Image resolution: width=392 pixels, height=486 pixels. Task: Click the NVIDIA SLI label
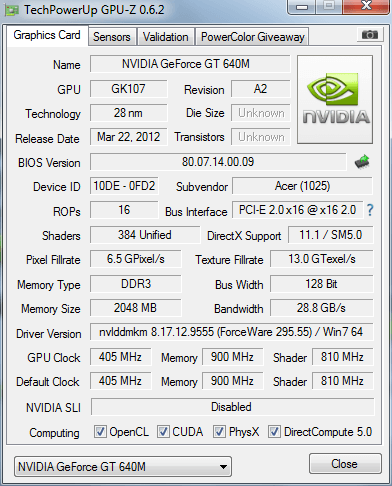tap(53, 408)
